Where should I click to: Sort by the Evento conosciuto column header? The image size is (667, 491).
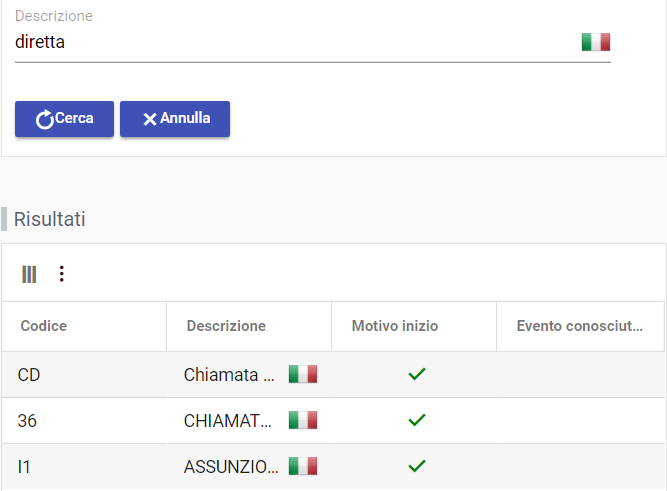tap(579, 326)
